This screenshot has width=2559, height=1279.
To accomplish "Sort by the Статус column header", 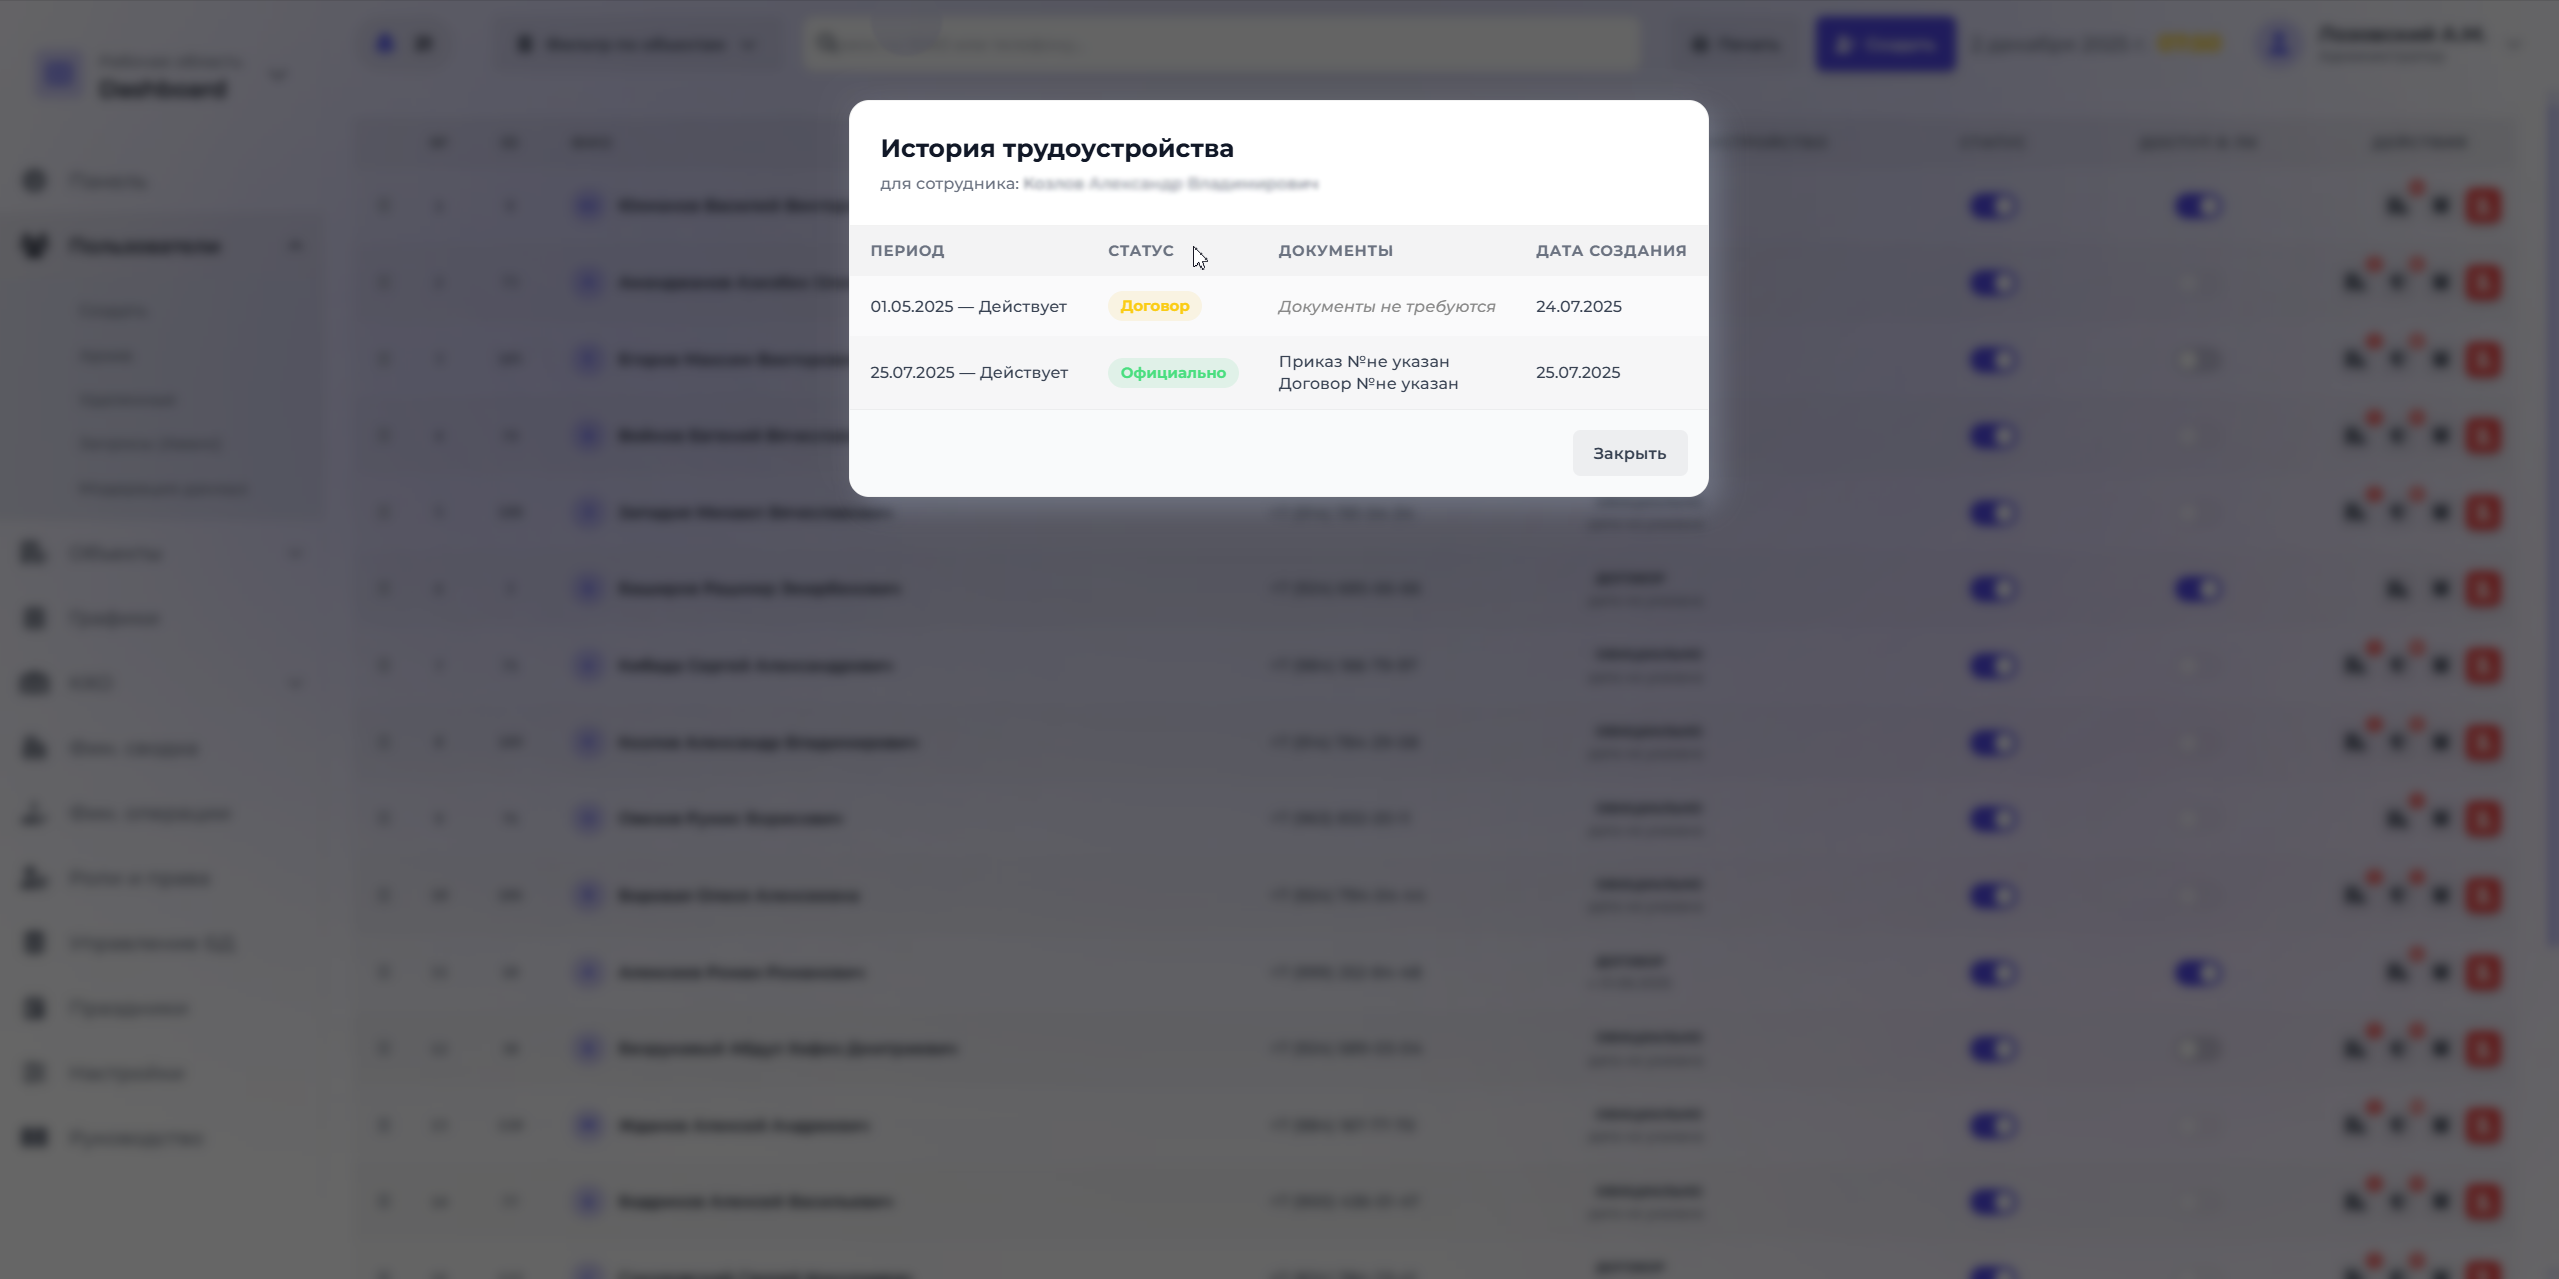I will coord(1140,251).
